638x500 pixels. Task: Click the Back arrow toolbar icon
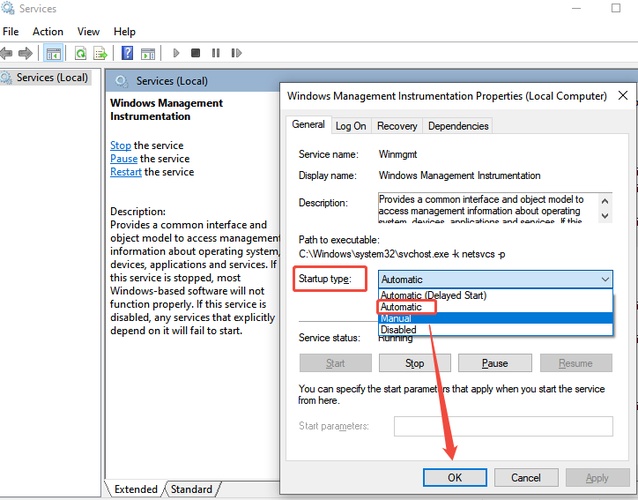6,53
